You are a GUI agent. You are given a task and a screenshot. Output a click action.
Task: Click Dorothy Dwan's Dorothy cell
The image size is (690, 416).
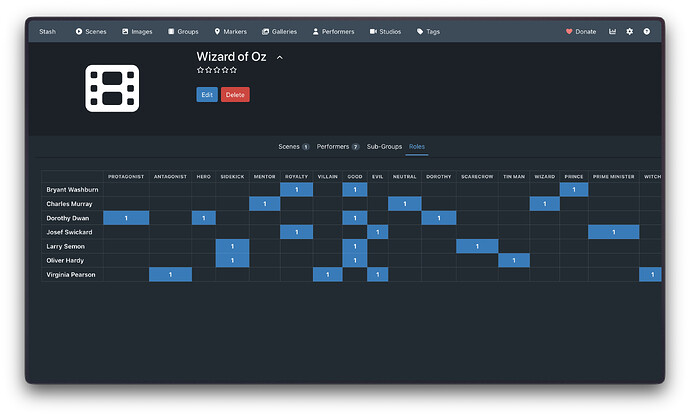click(x=439, y=218)
